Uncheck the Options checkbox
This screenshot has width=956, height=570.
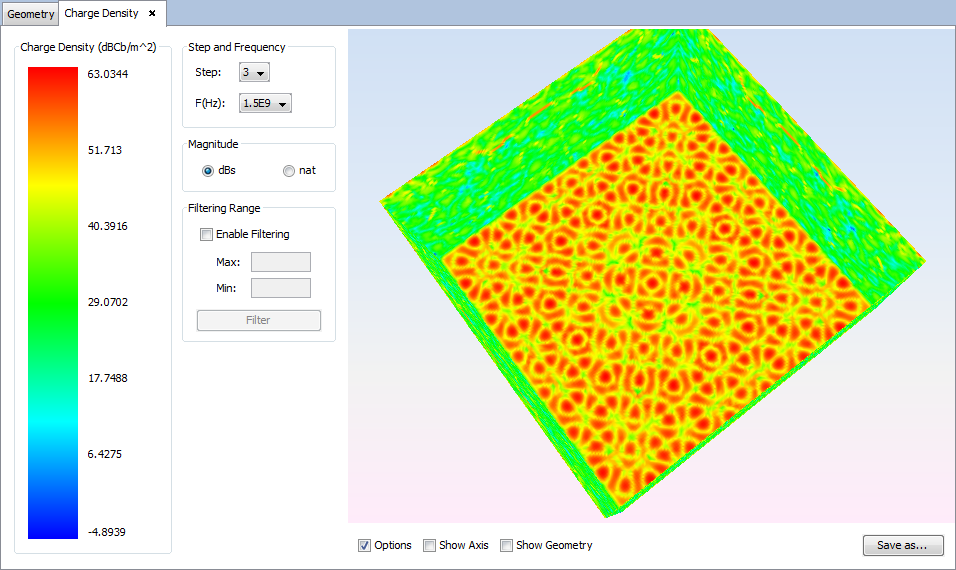point(364,545)
